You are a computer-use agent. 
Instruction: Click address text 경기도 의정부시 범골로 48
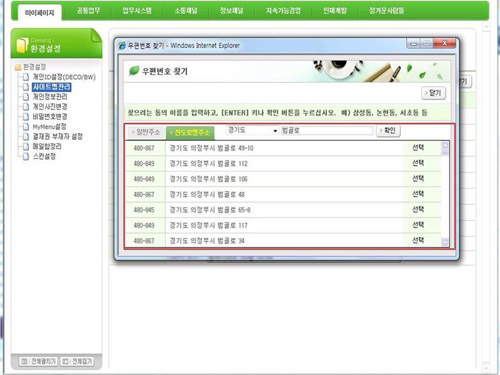(x=207, y=194)
